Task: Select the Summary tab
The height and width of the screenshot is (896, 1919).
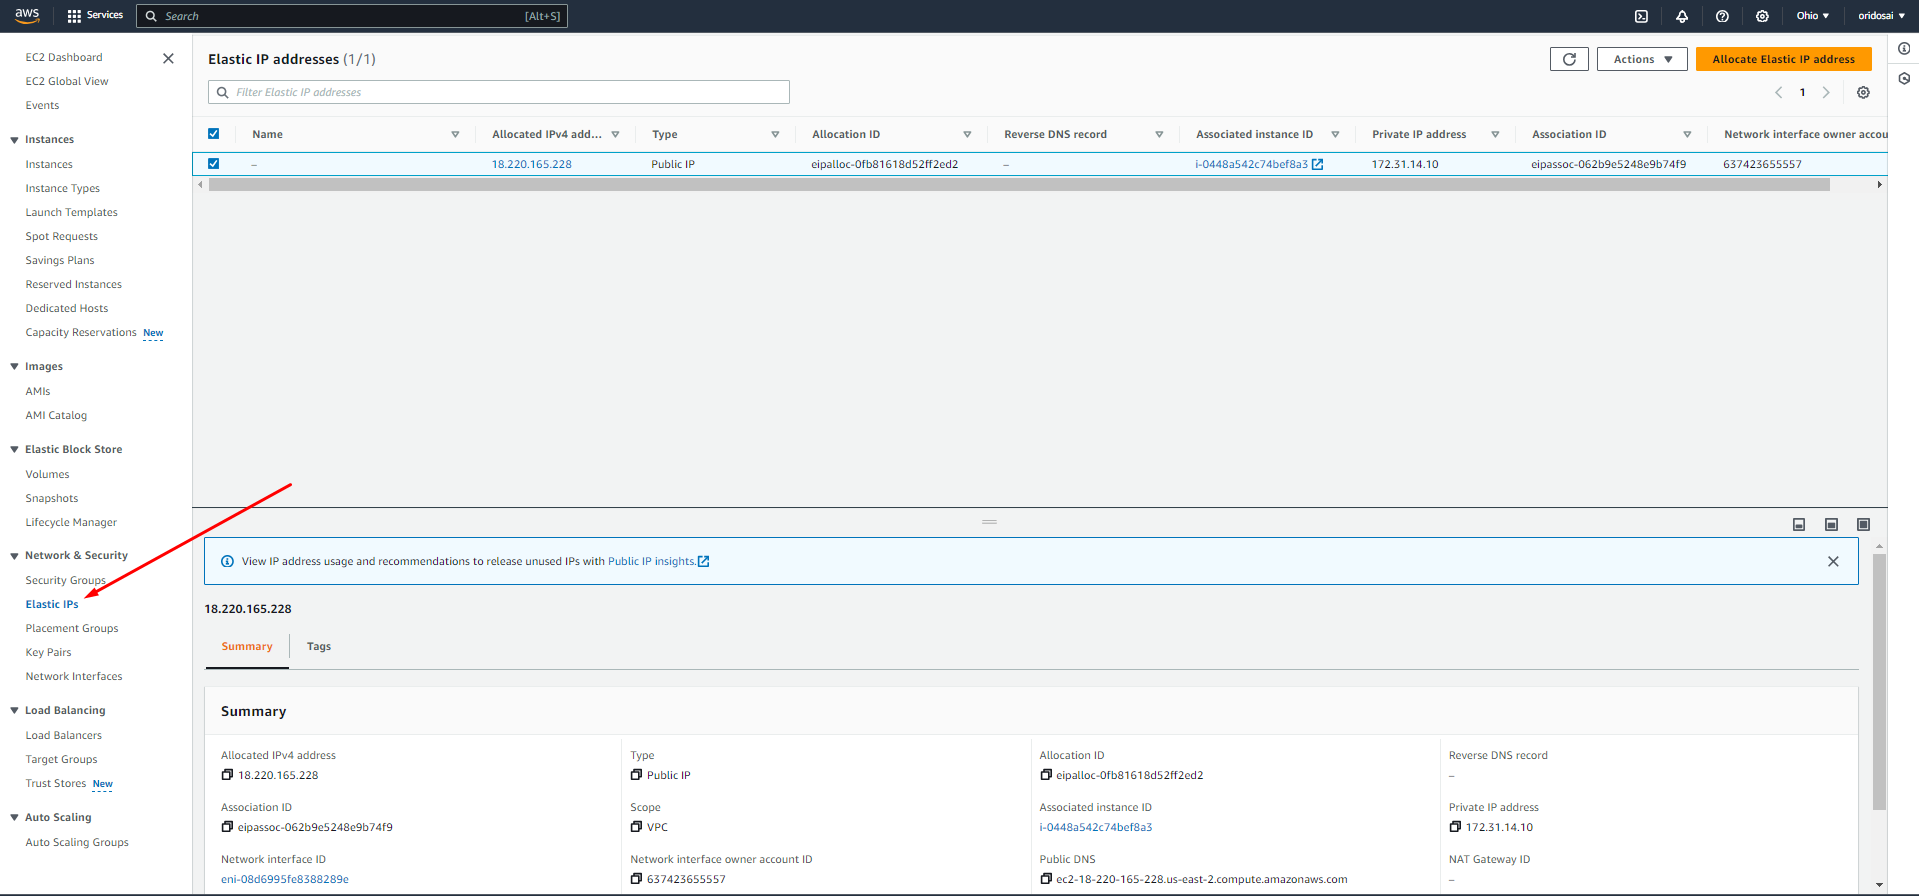Action: [247, 647]
